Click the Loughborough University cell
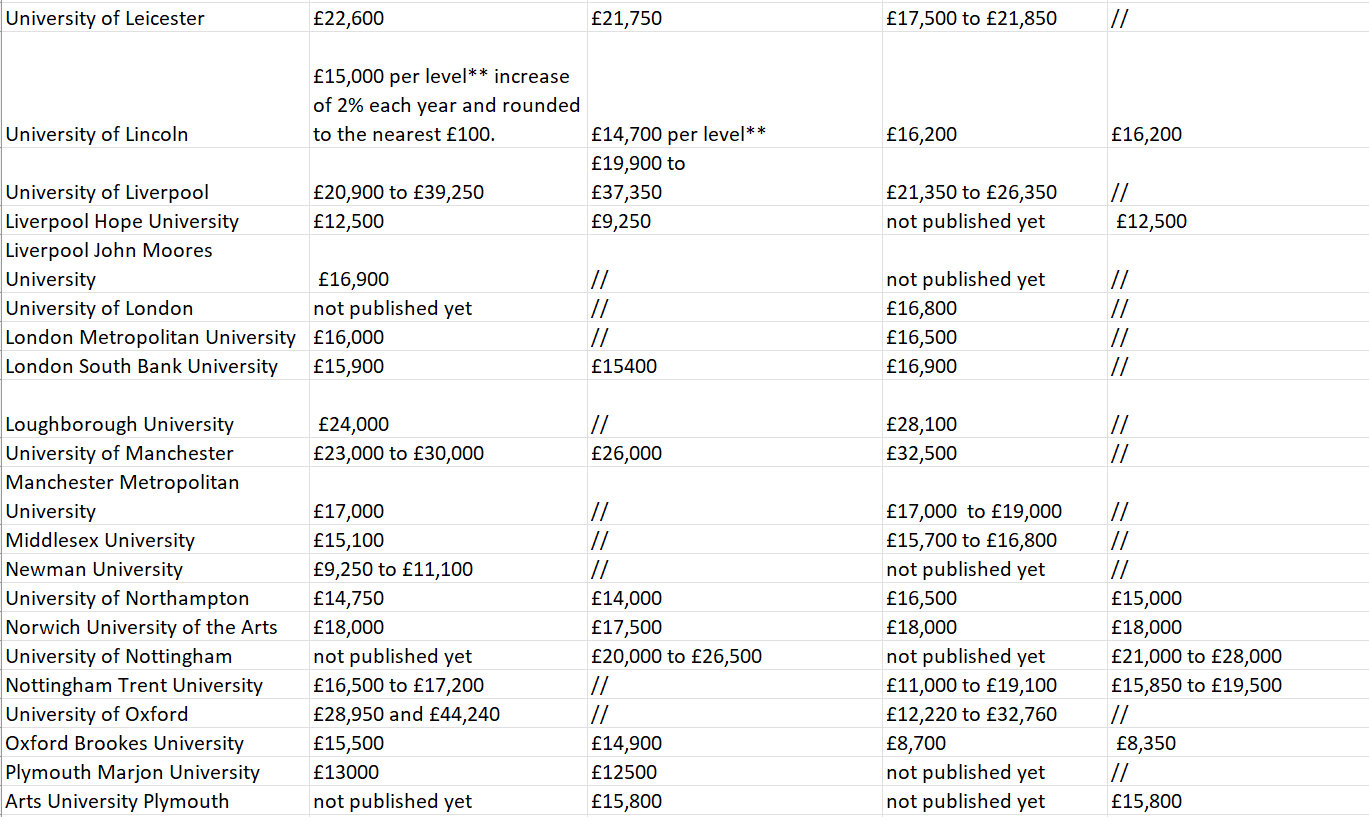Viewport: 1369px width, 817px height. tap(119, 424)
